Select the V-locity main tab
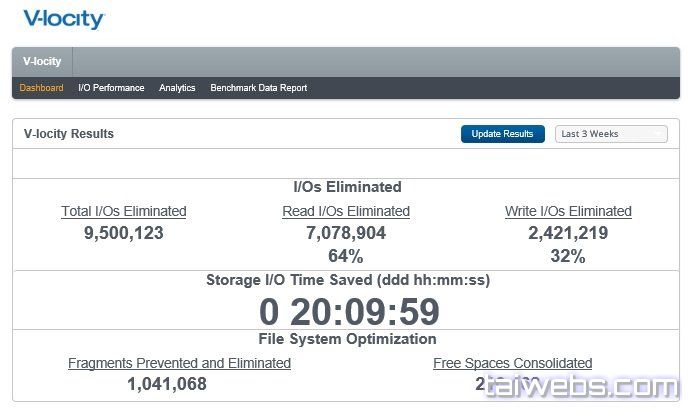The height and width of the screenshot is (414, 692). (42, 62)
